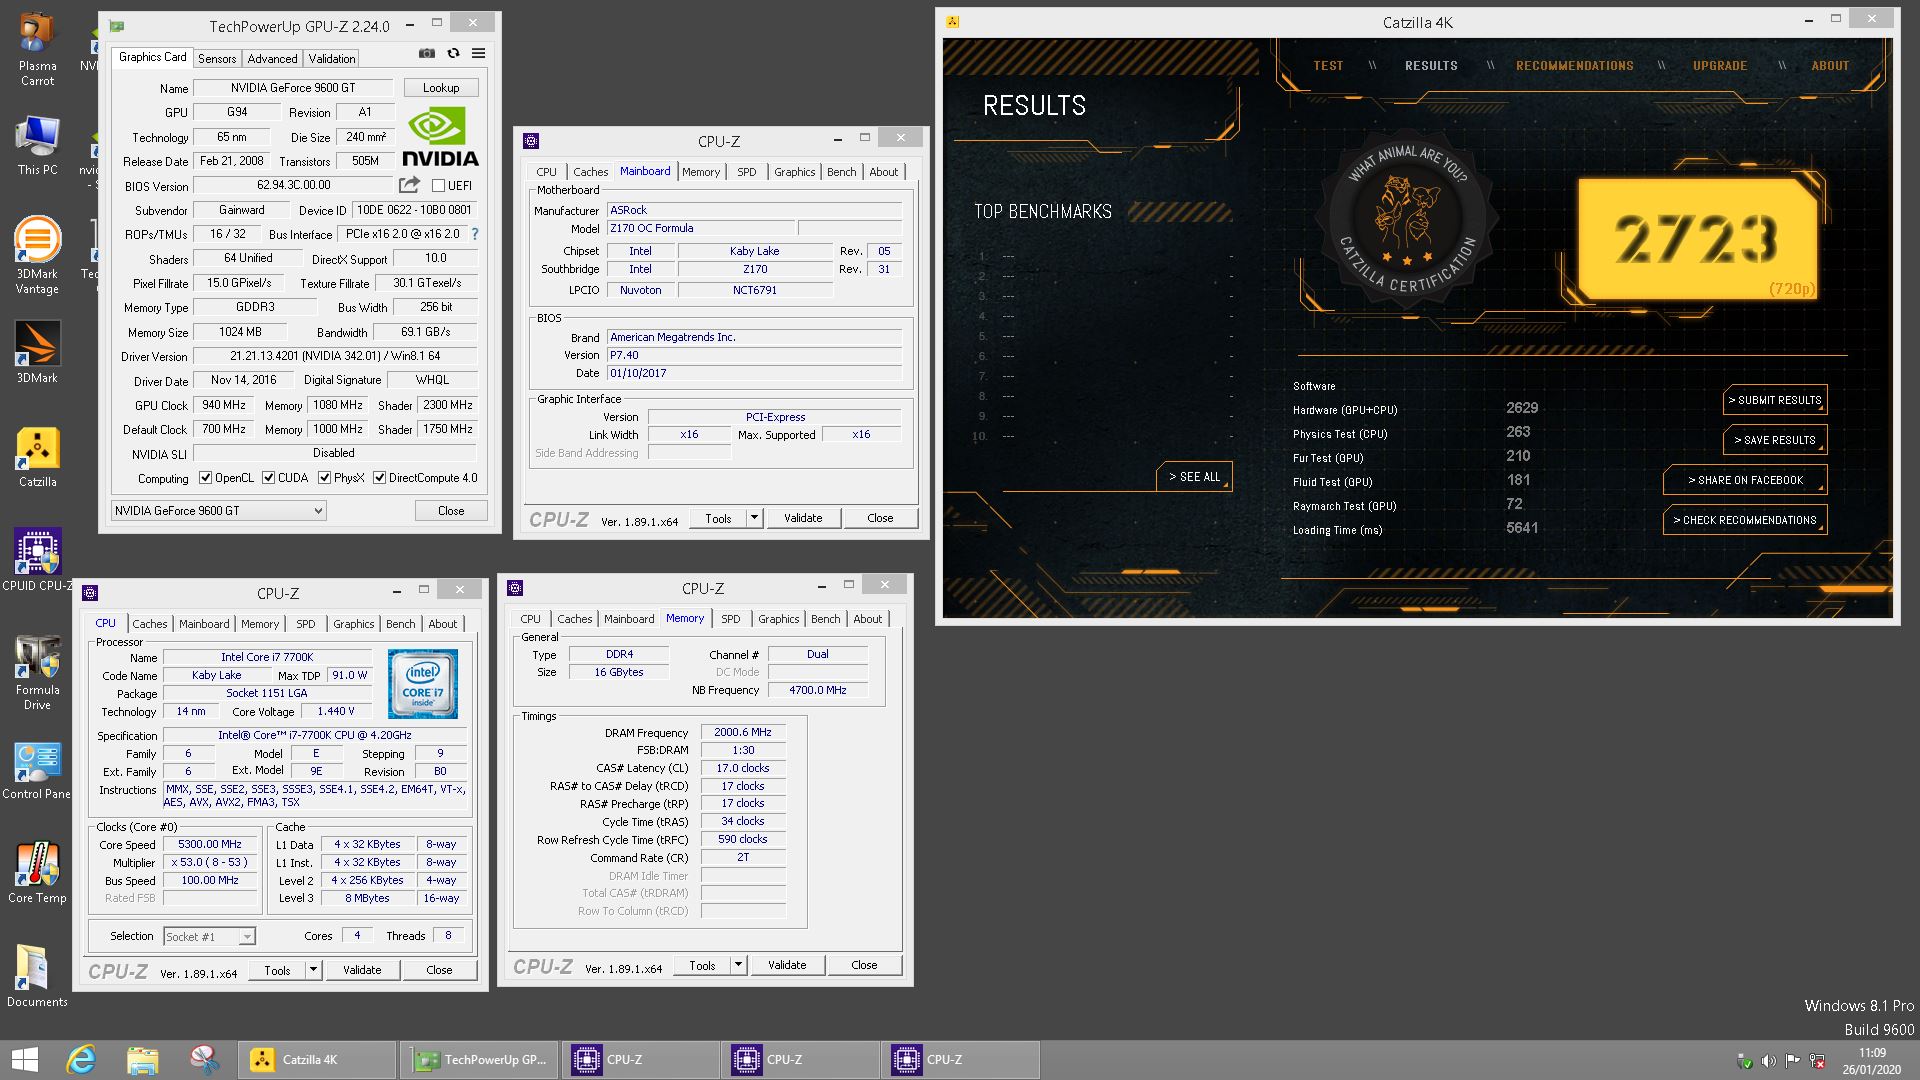Click the NVIDIA logo in GPU-Z
This screenshot has height=1080, width=1920.
point(440,137)
